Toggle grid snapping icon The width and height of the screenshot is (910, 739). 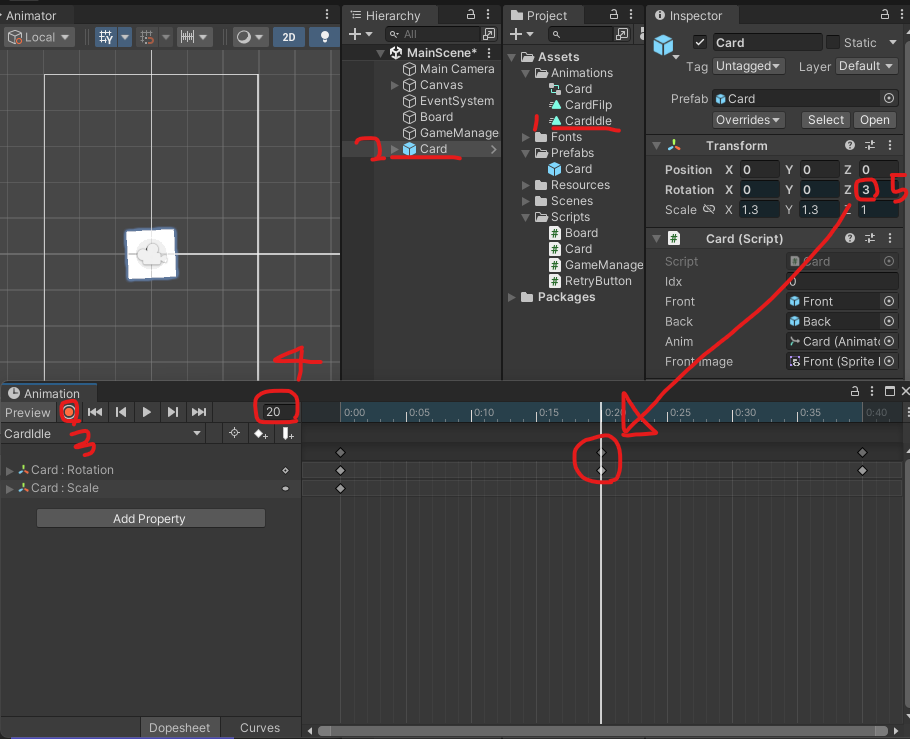(x=147, y=37)
